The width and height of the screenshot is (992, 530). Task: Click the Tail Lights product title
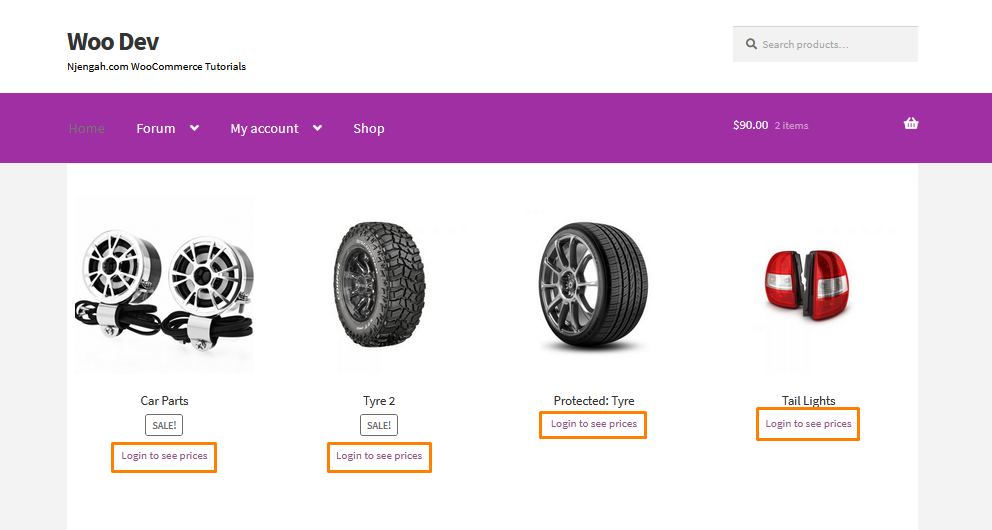pyautogui.click(x=808, y=401)
